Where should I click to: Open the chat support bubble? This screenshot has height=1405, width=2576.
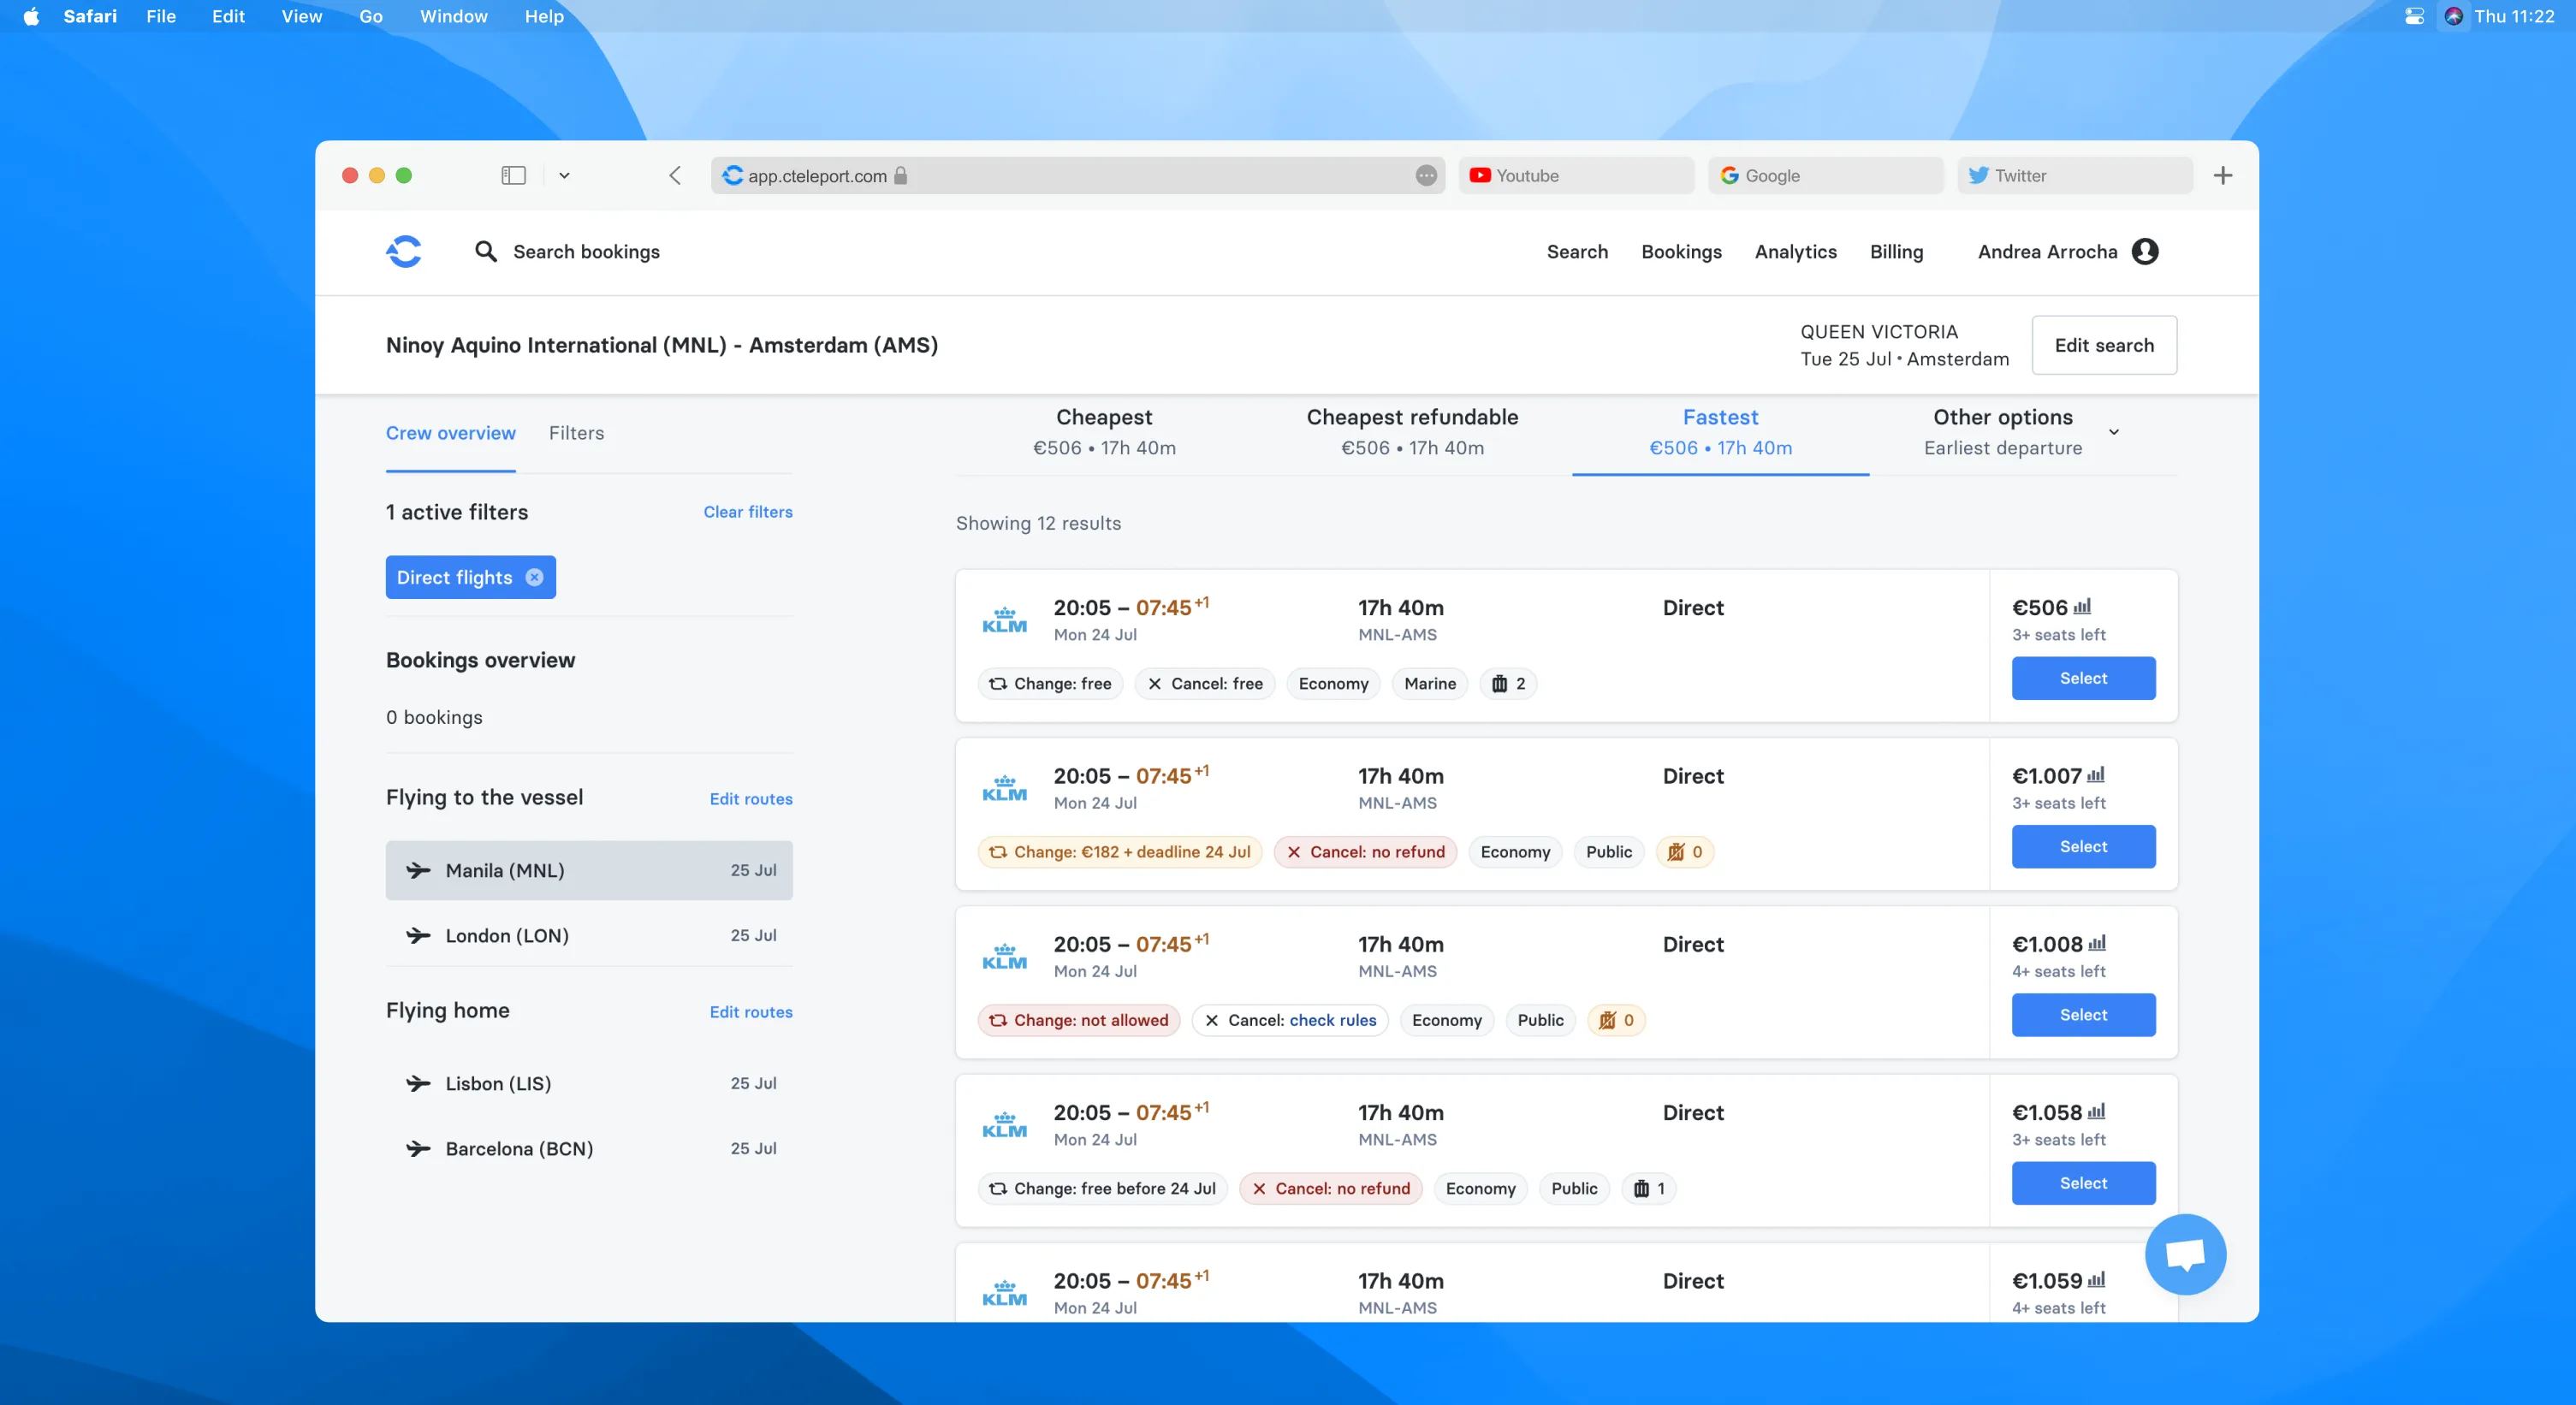coord(2185,1254)
